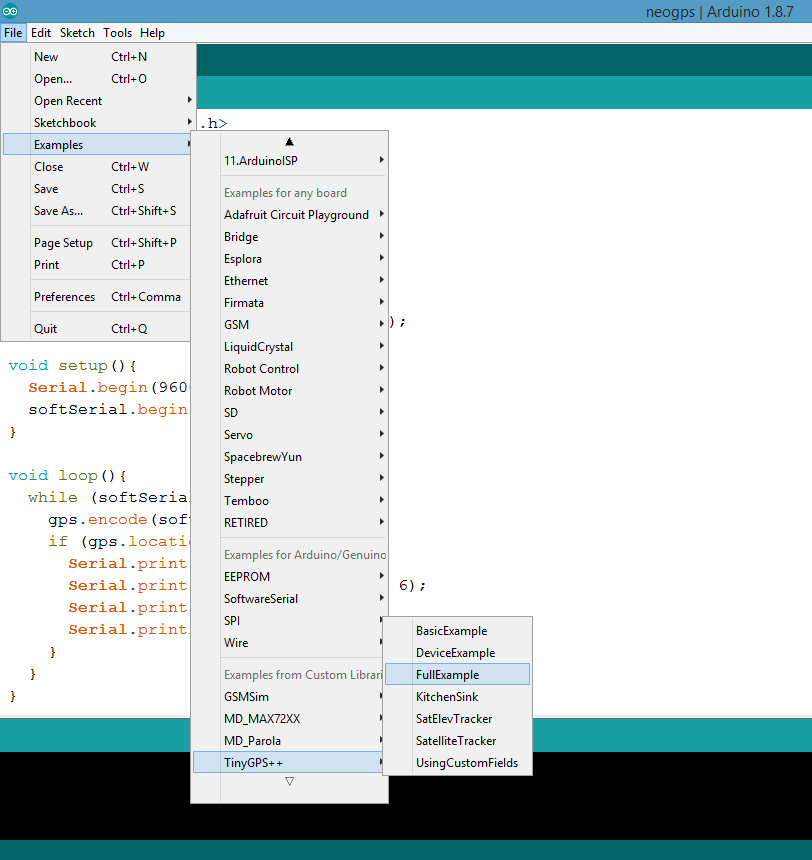The width and height of the screenshot is (812, 860).
Task: Open the SpacebrewYun examples submenu
Action: click(289, 456)
